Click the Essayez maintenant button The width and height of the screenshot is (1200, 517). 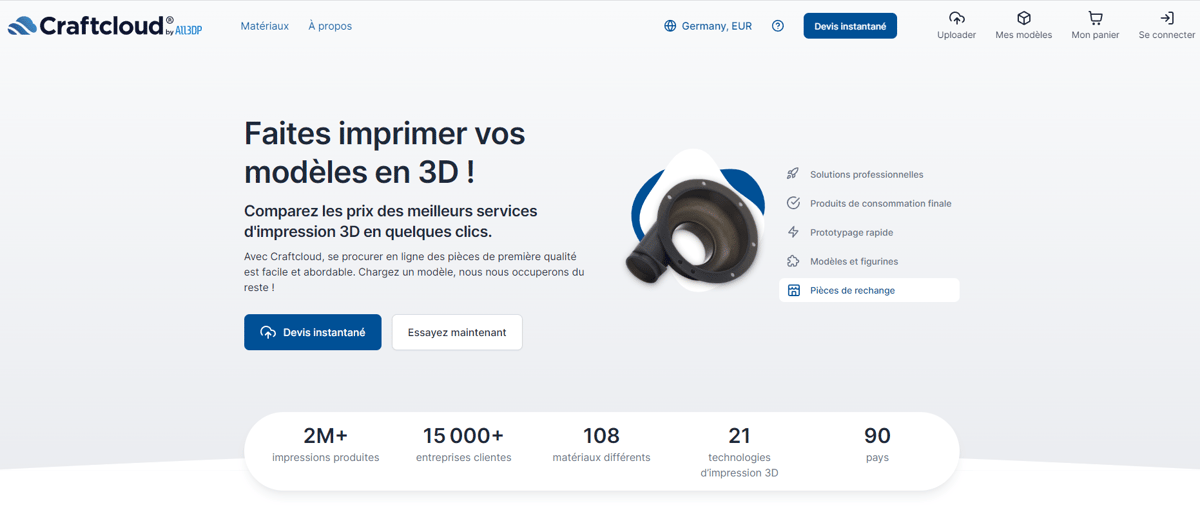coord(457,332)
